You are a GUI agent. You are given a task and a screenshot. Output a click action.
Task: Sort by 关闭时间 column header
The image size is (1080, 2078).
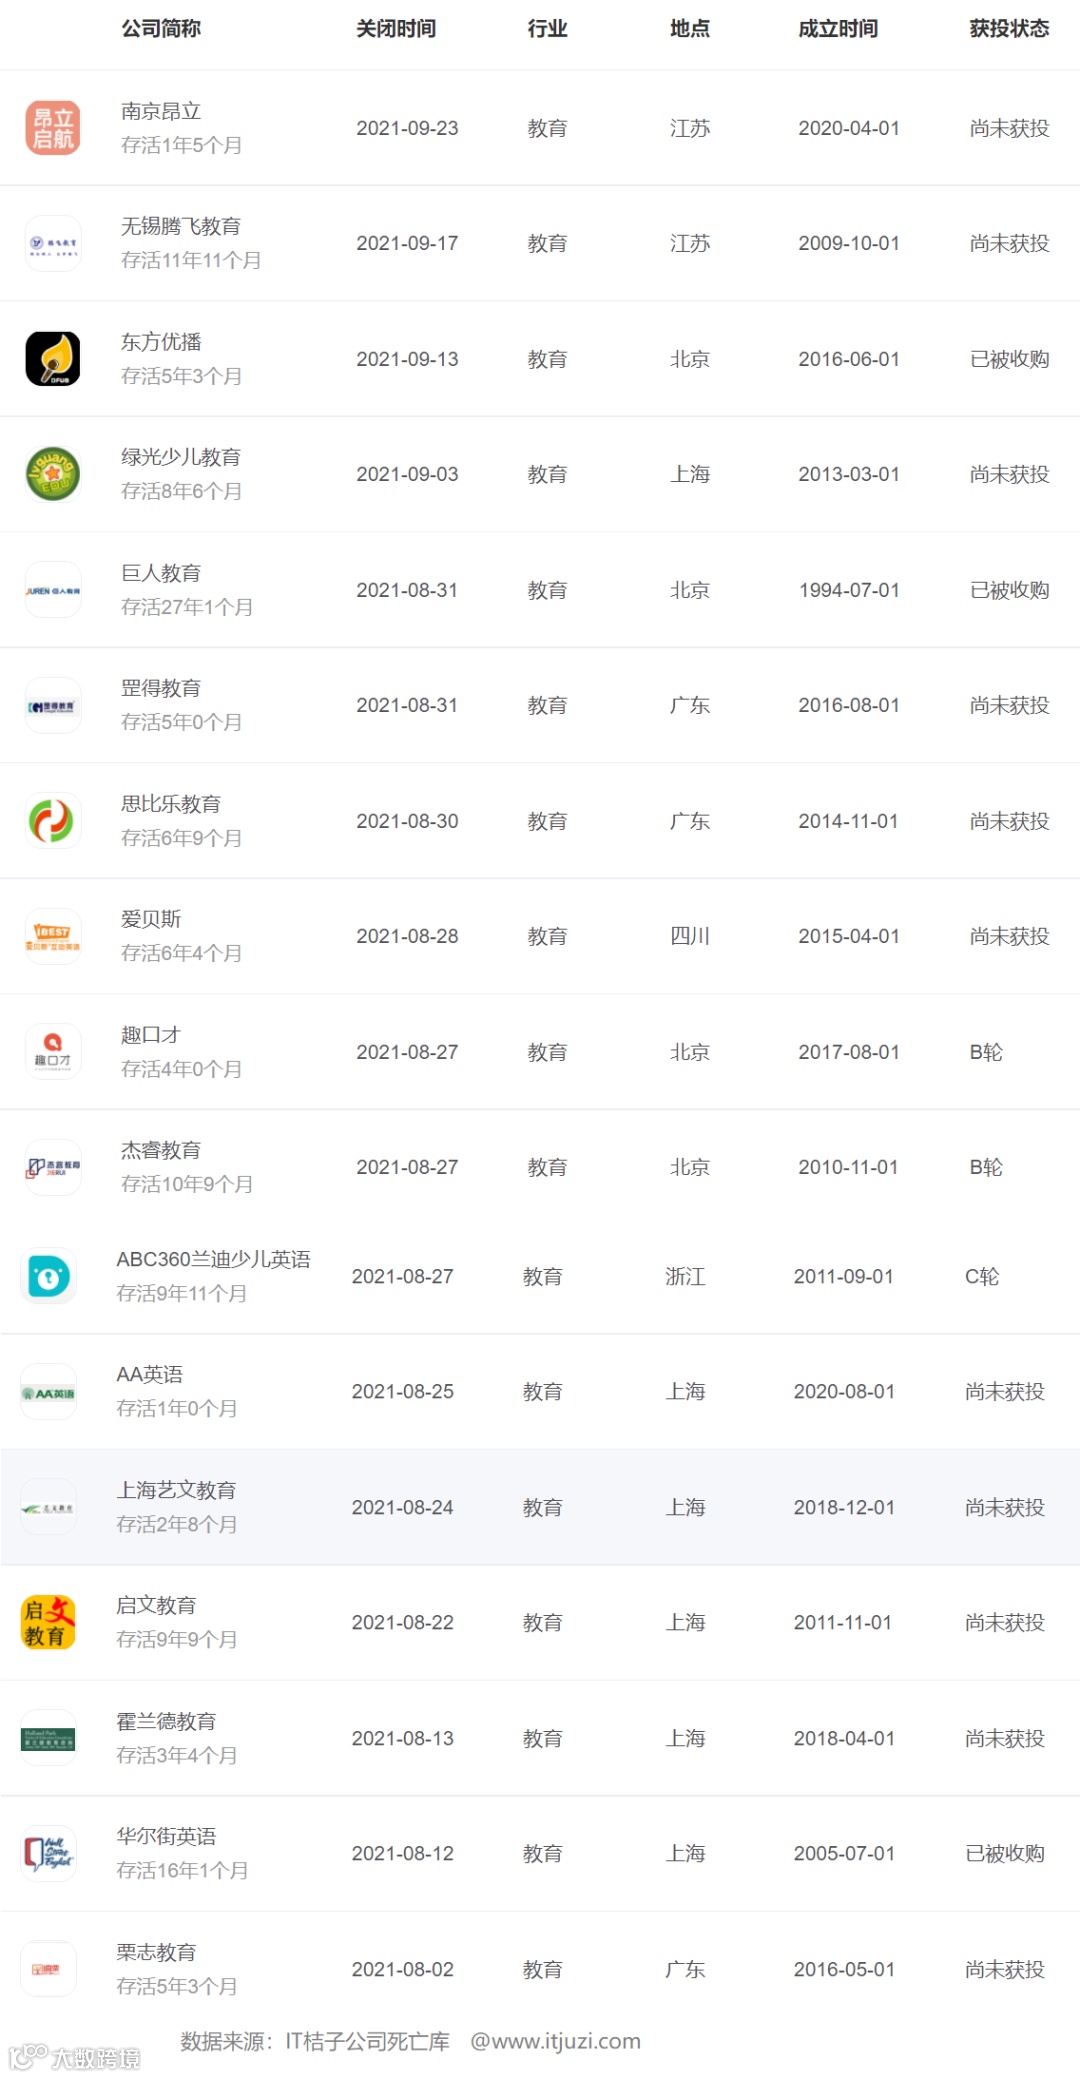pyautogui.click(x=396, y=28)
